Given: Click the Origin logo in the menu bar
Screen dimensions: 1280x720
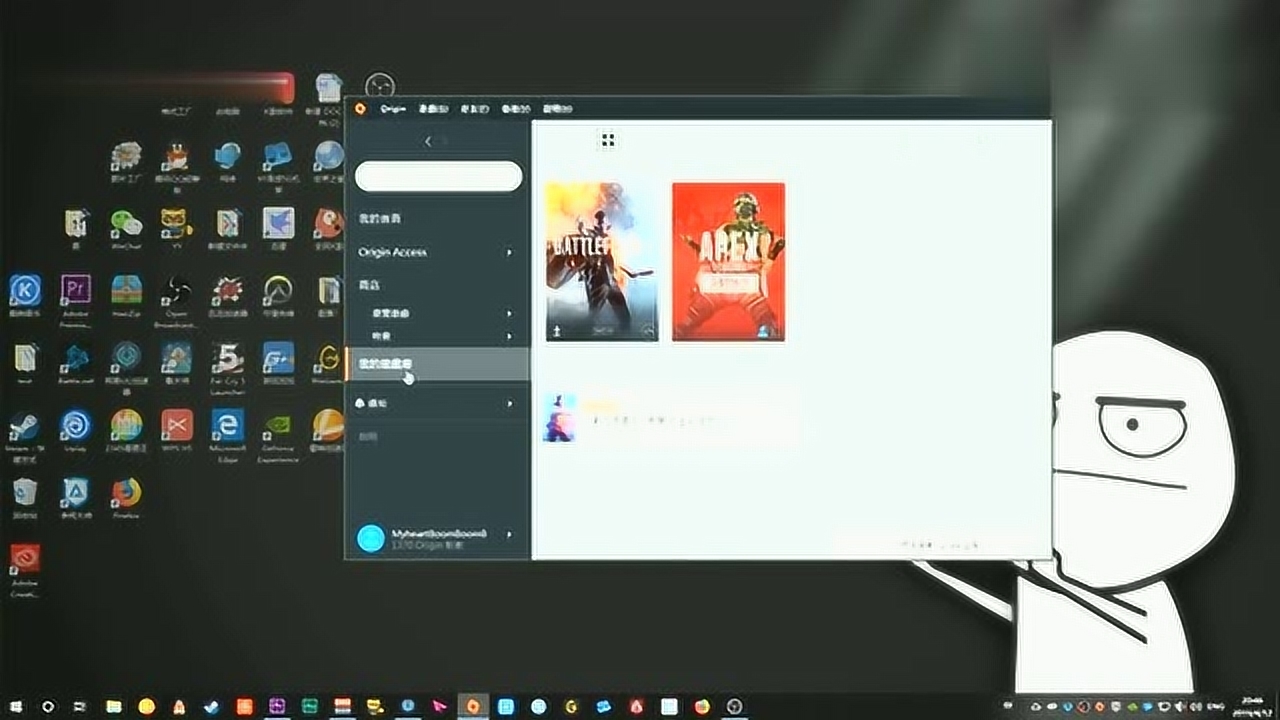Looking at the screenshot, I should (361, 109).
